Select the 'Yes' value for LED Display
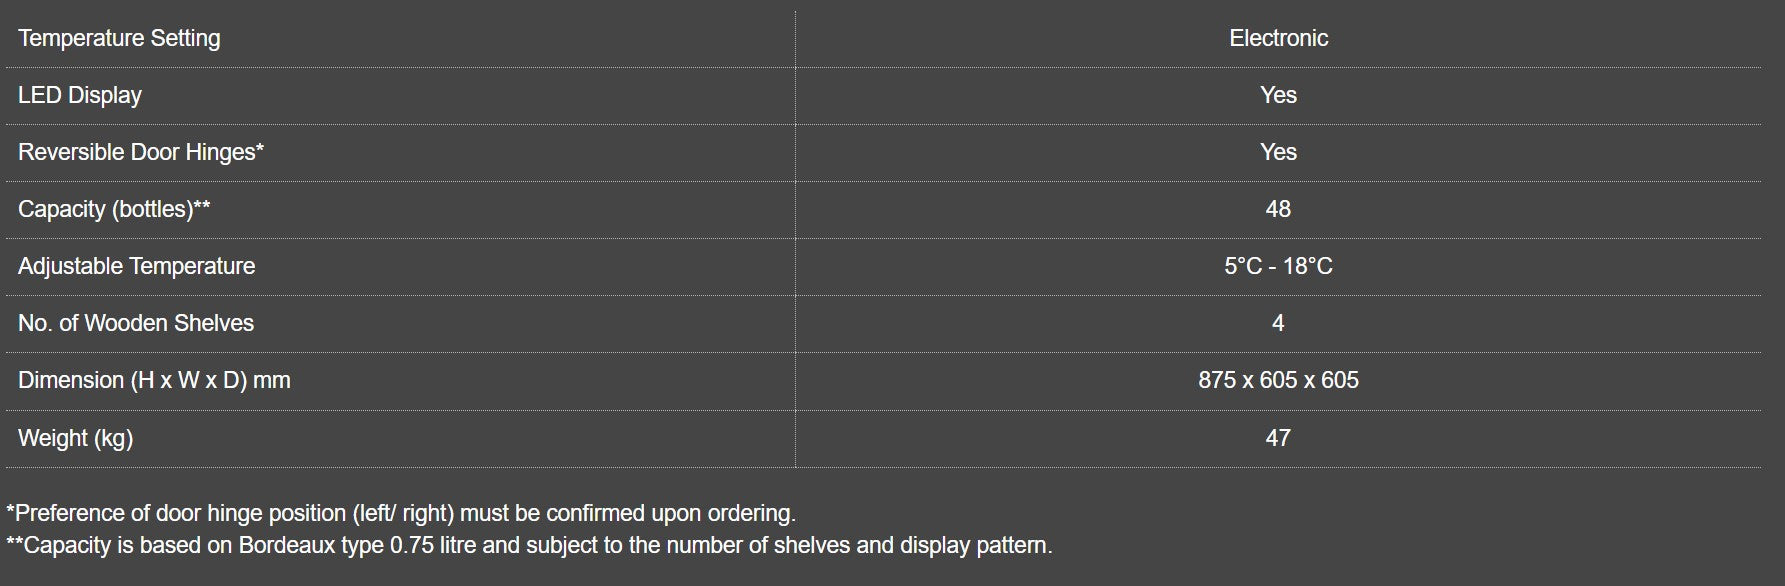The image size is (1785, 586). (x=1278, y=95)
